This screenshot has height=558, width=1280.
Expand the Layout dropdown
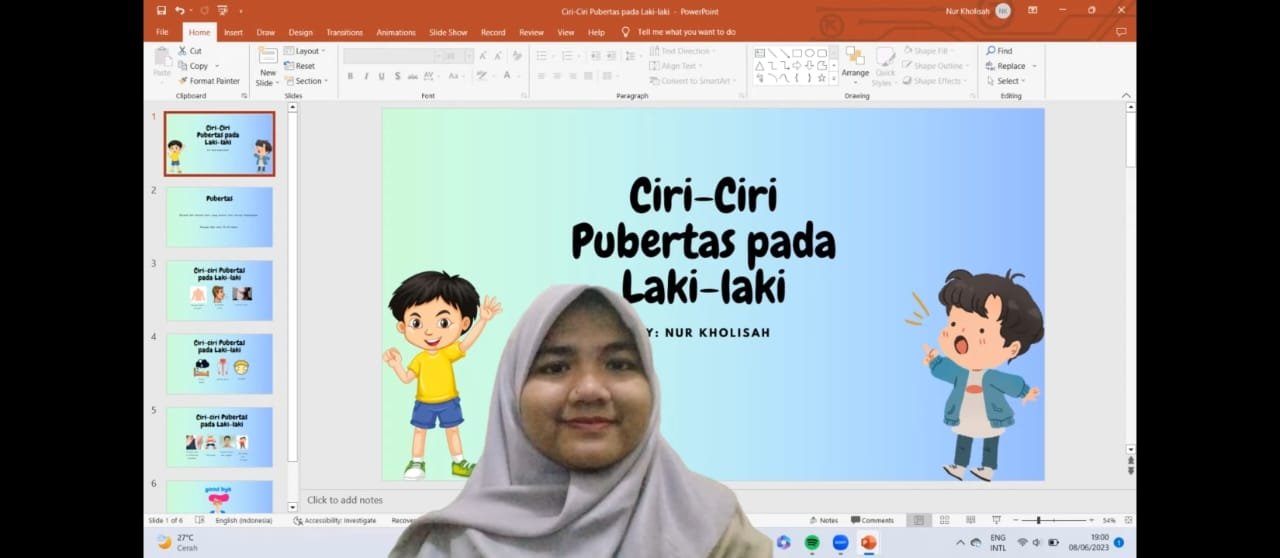tap(305, 51)
